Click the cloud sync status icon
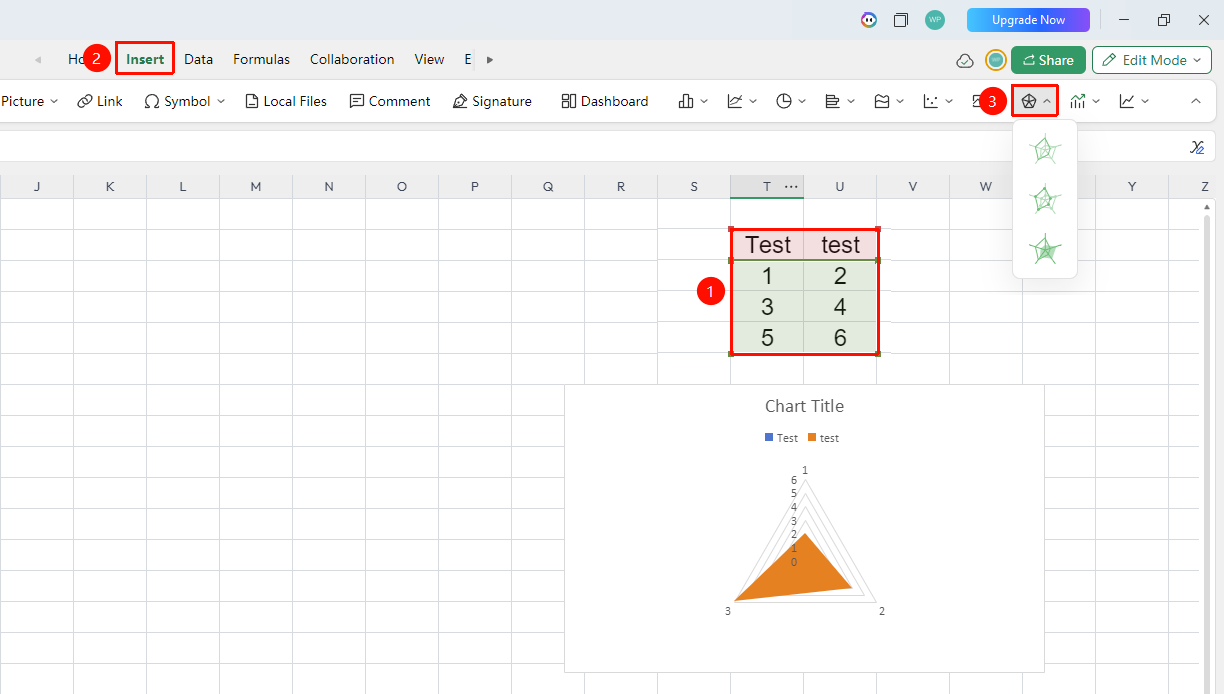Screen dimensions: 1224x694 coord(965,60)
